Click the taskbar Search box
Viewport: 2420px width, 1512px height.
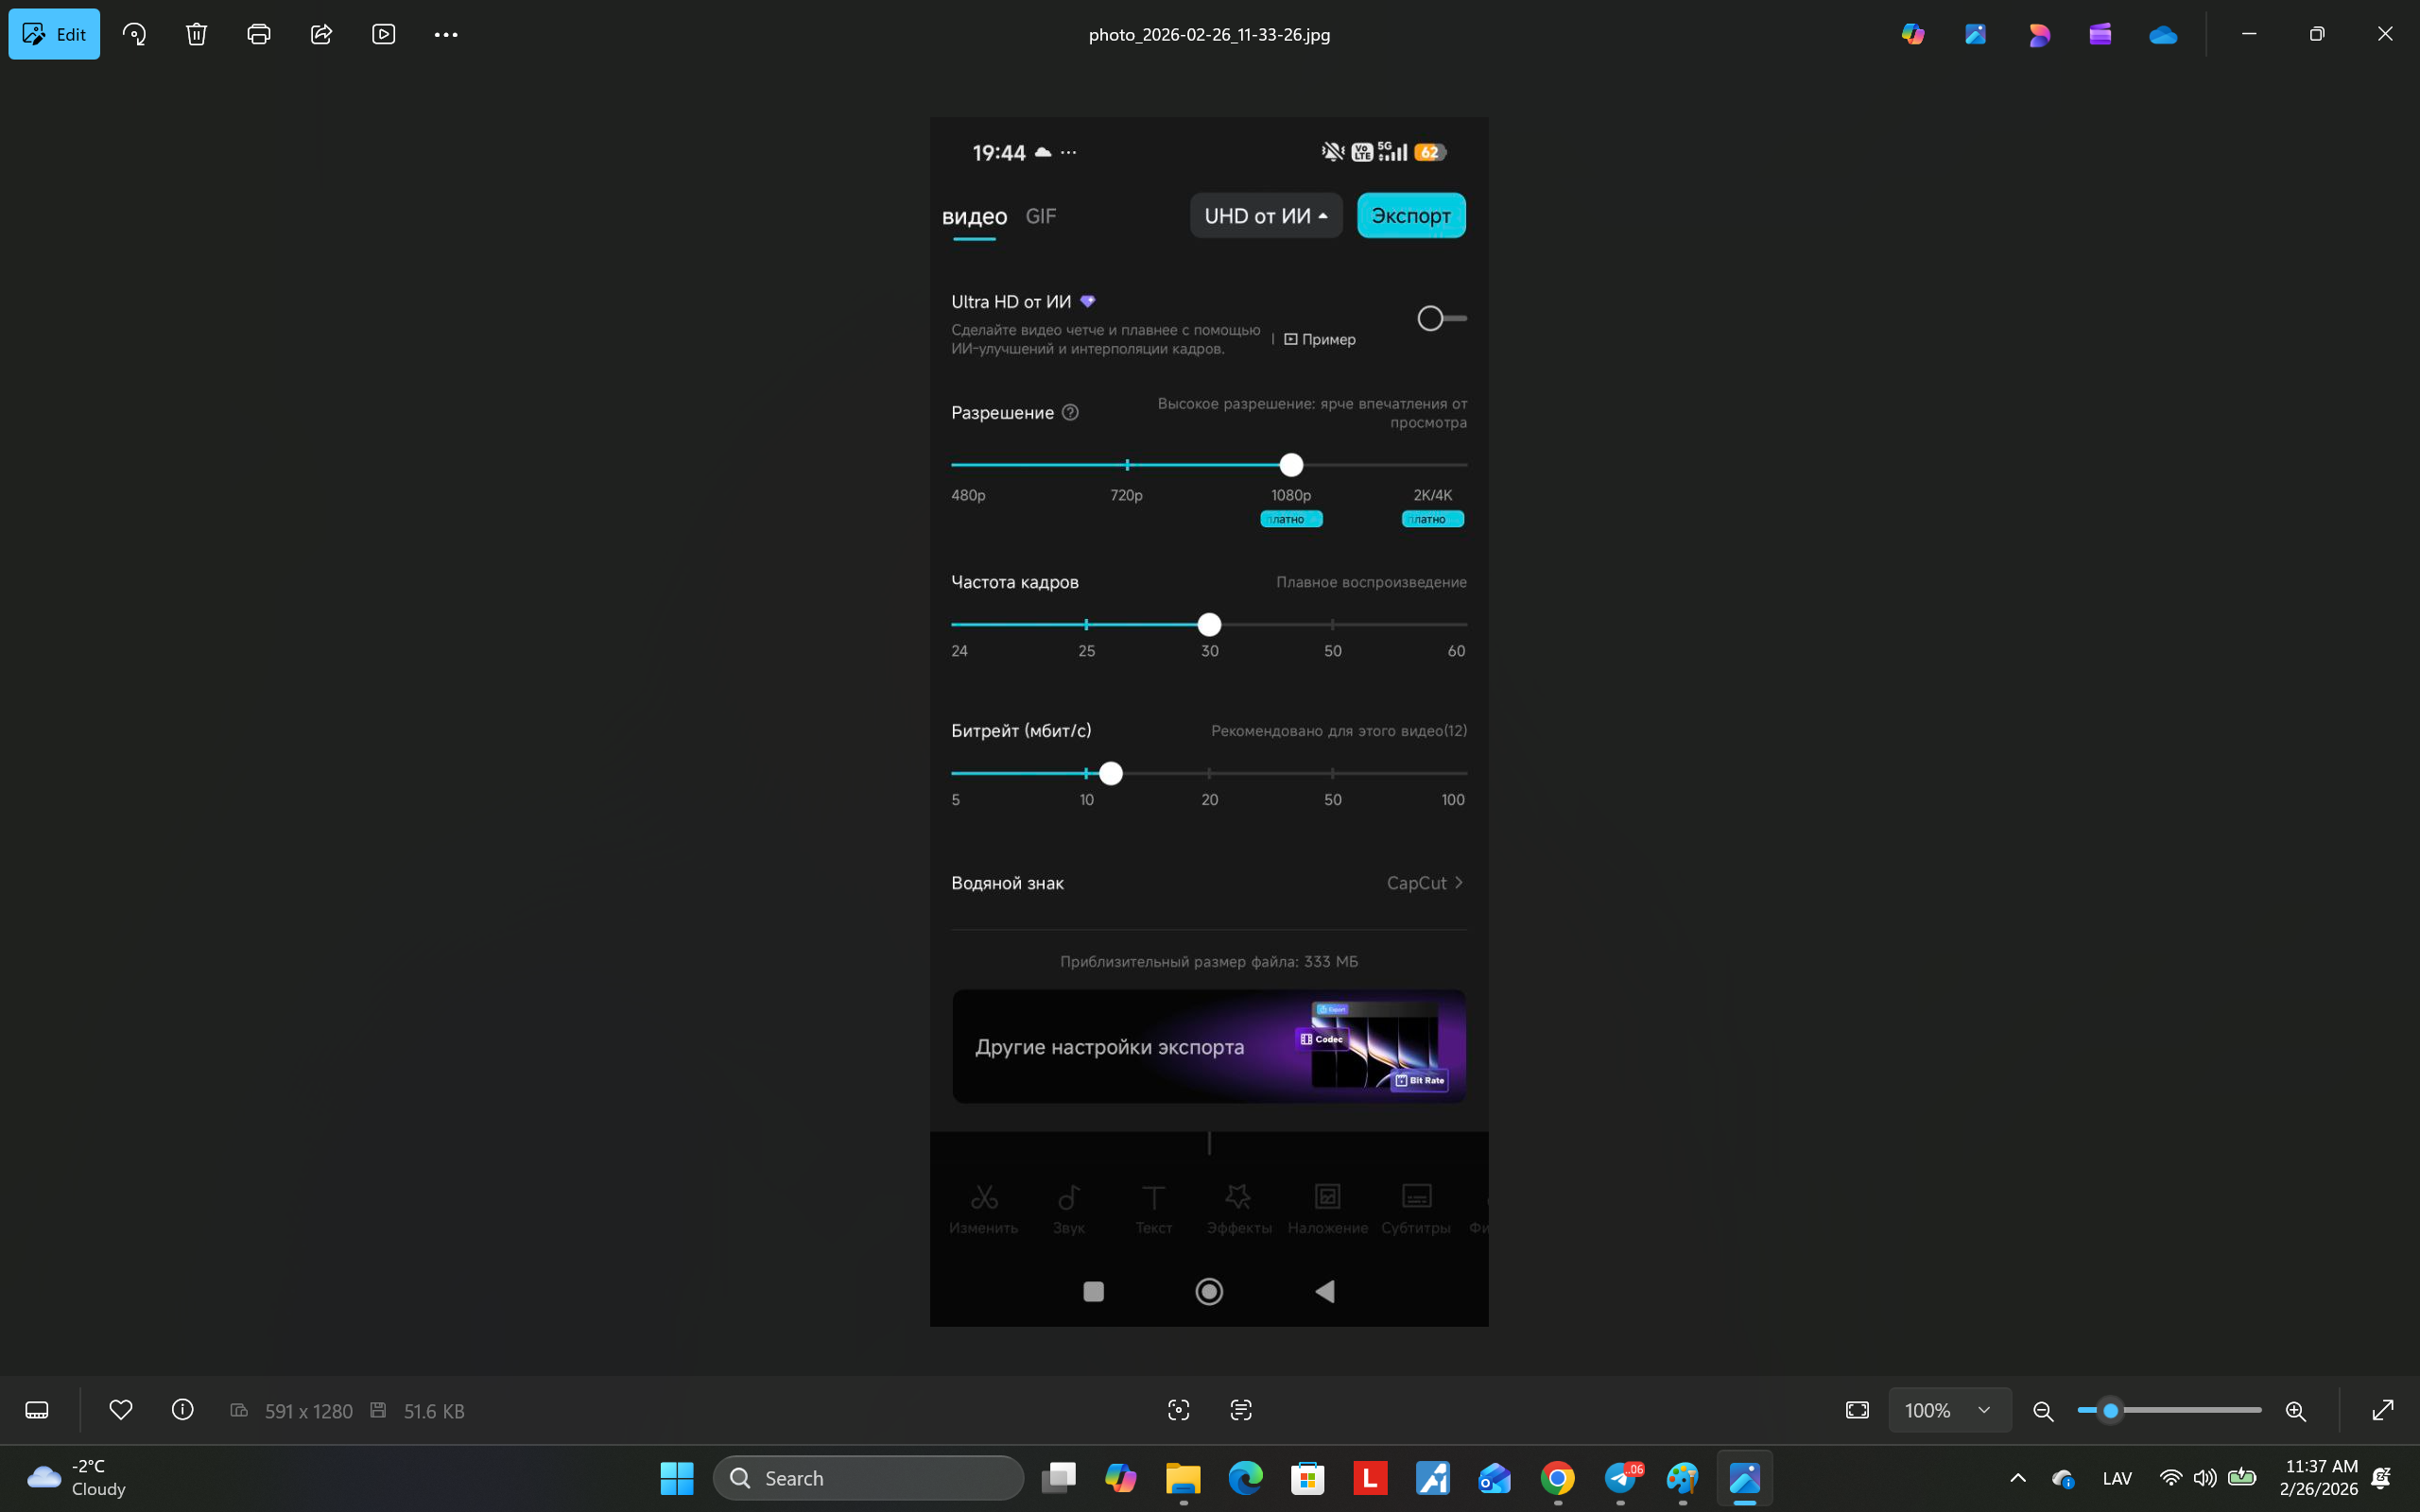[868, 1478]
